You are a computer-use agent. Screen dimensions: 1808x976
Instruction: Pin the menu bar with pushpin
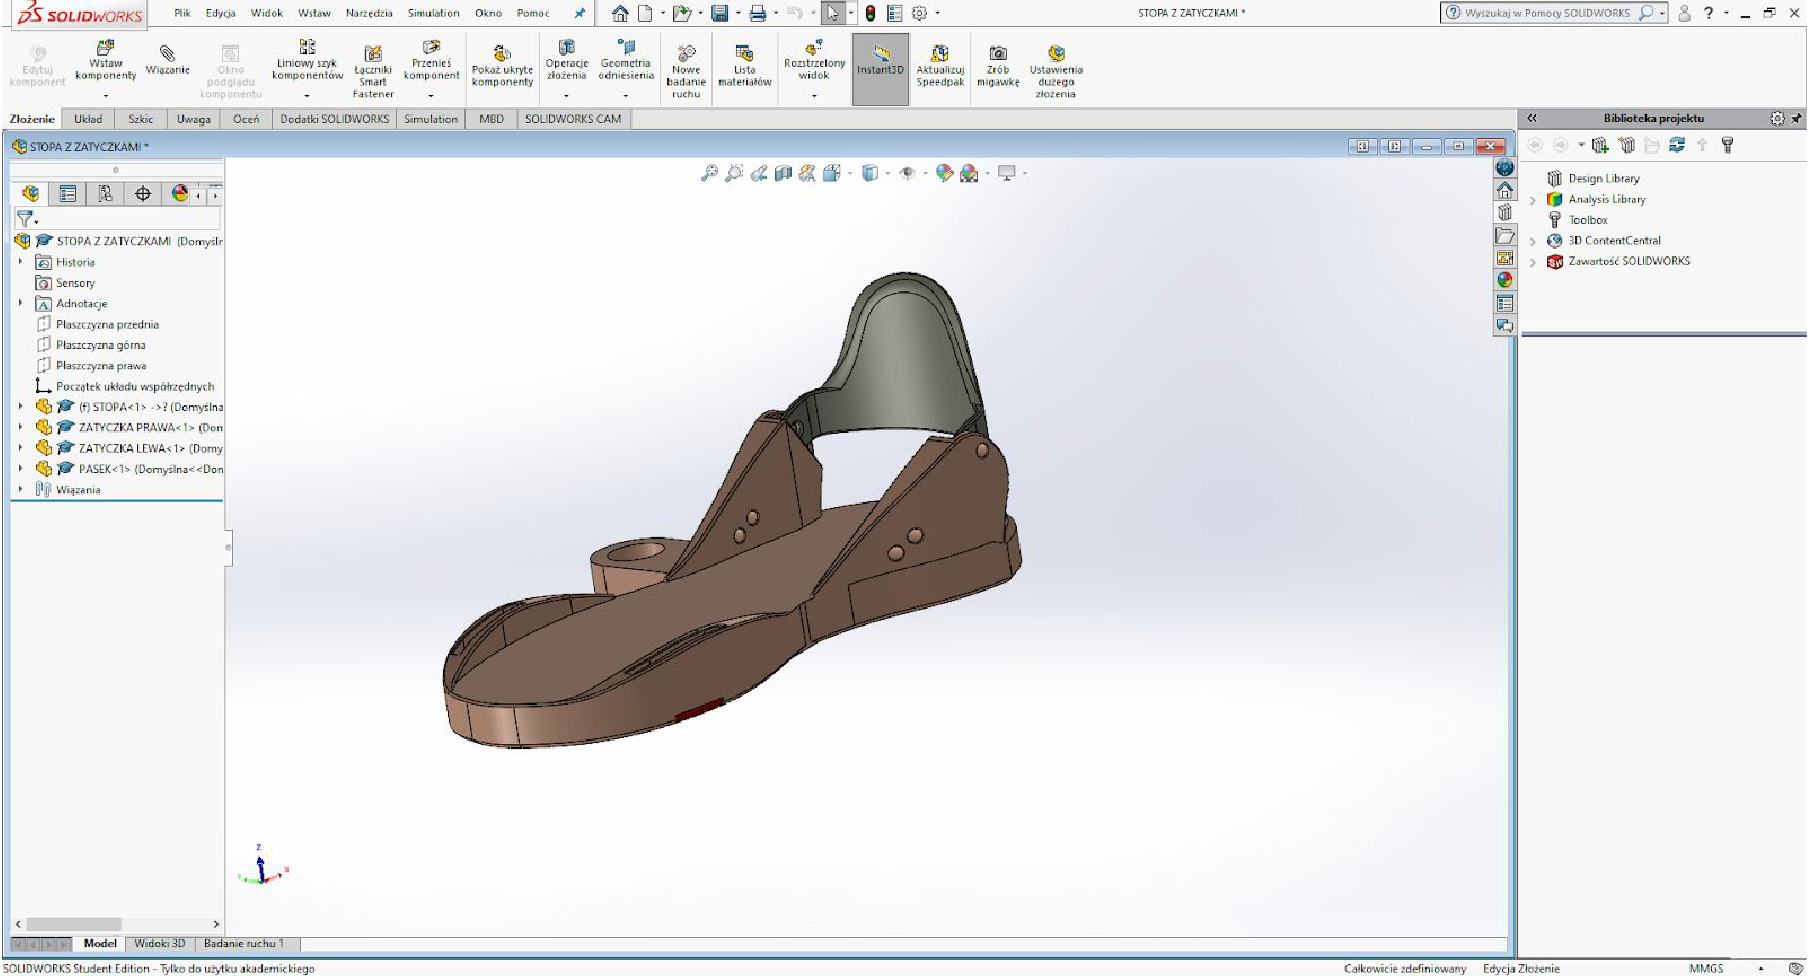[x=579, y=13]
